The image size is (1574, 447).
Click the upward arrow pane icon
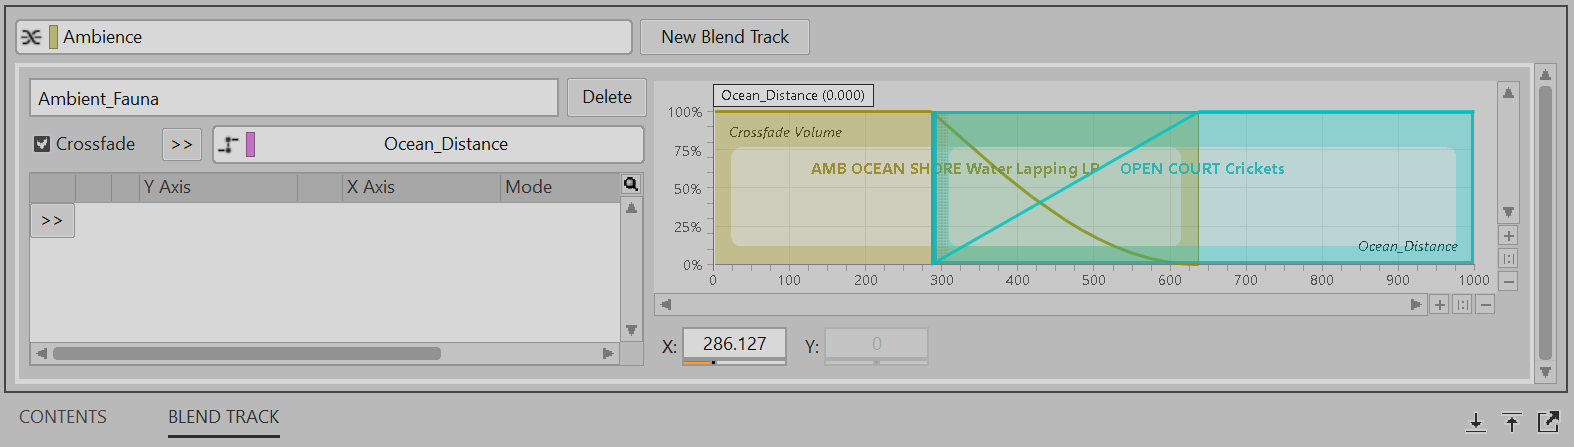tap(1512, 422)
